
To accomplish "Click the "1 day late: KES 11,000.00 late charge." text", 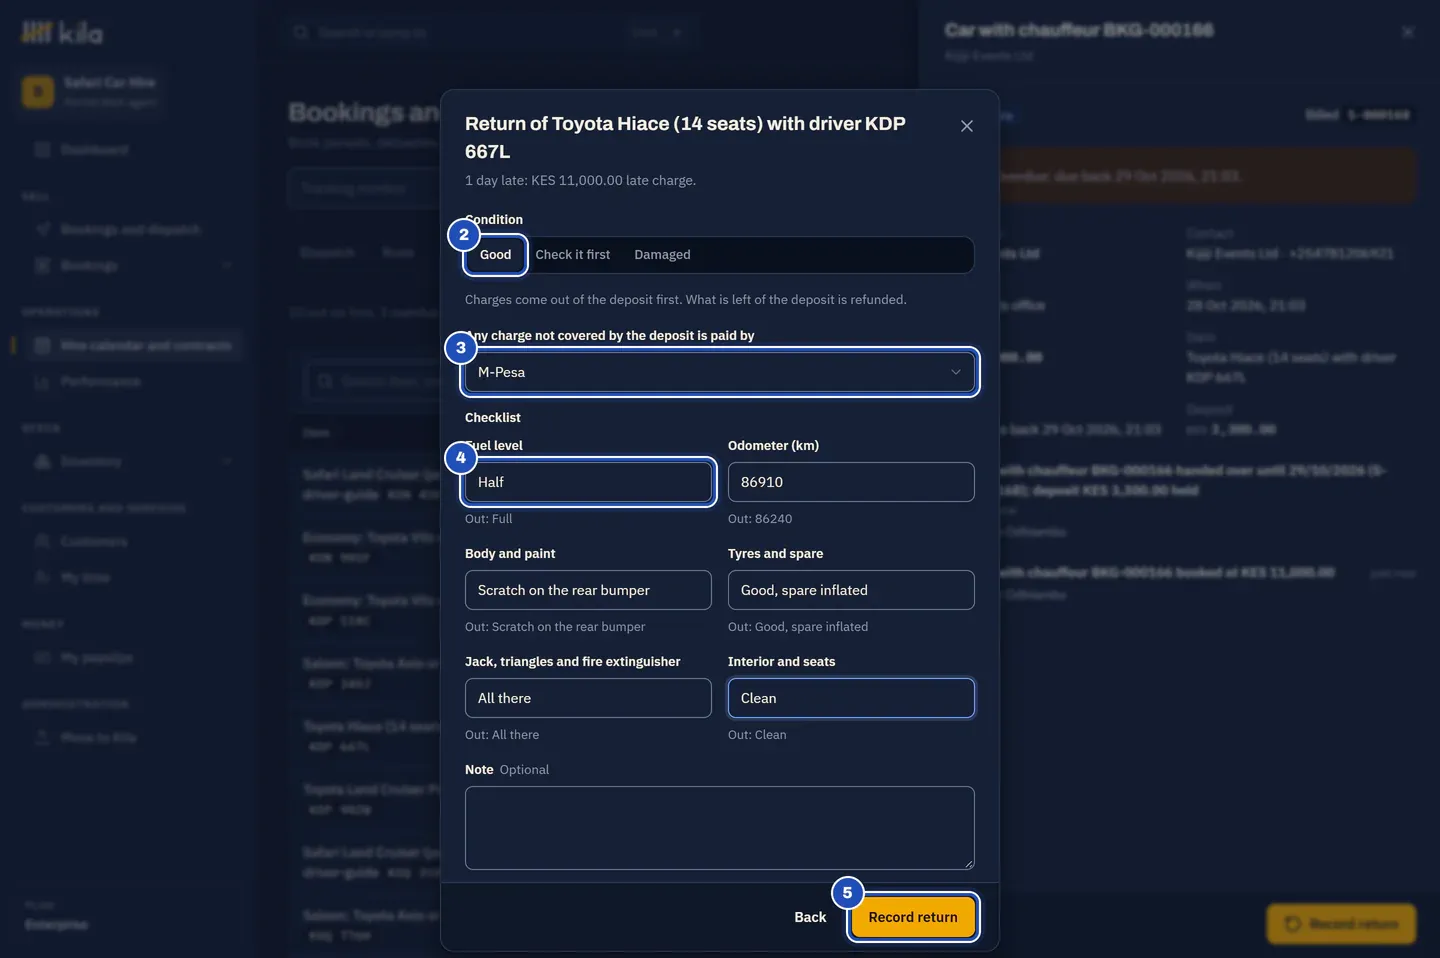I will [x=580, y=181].
